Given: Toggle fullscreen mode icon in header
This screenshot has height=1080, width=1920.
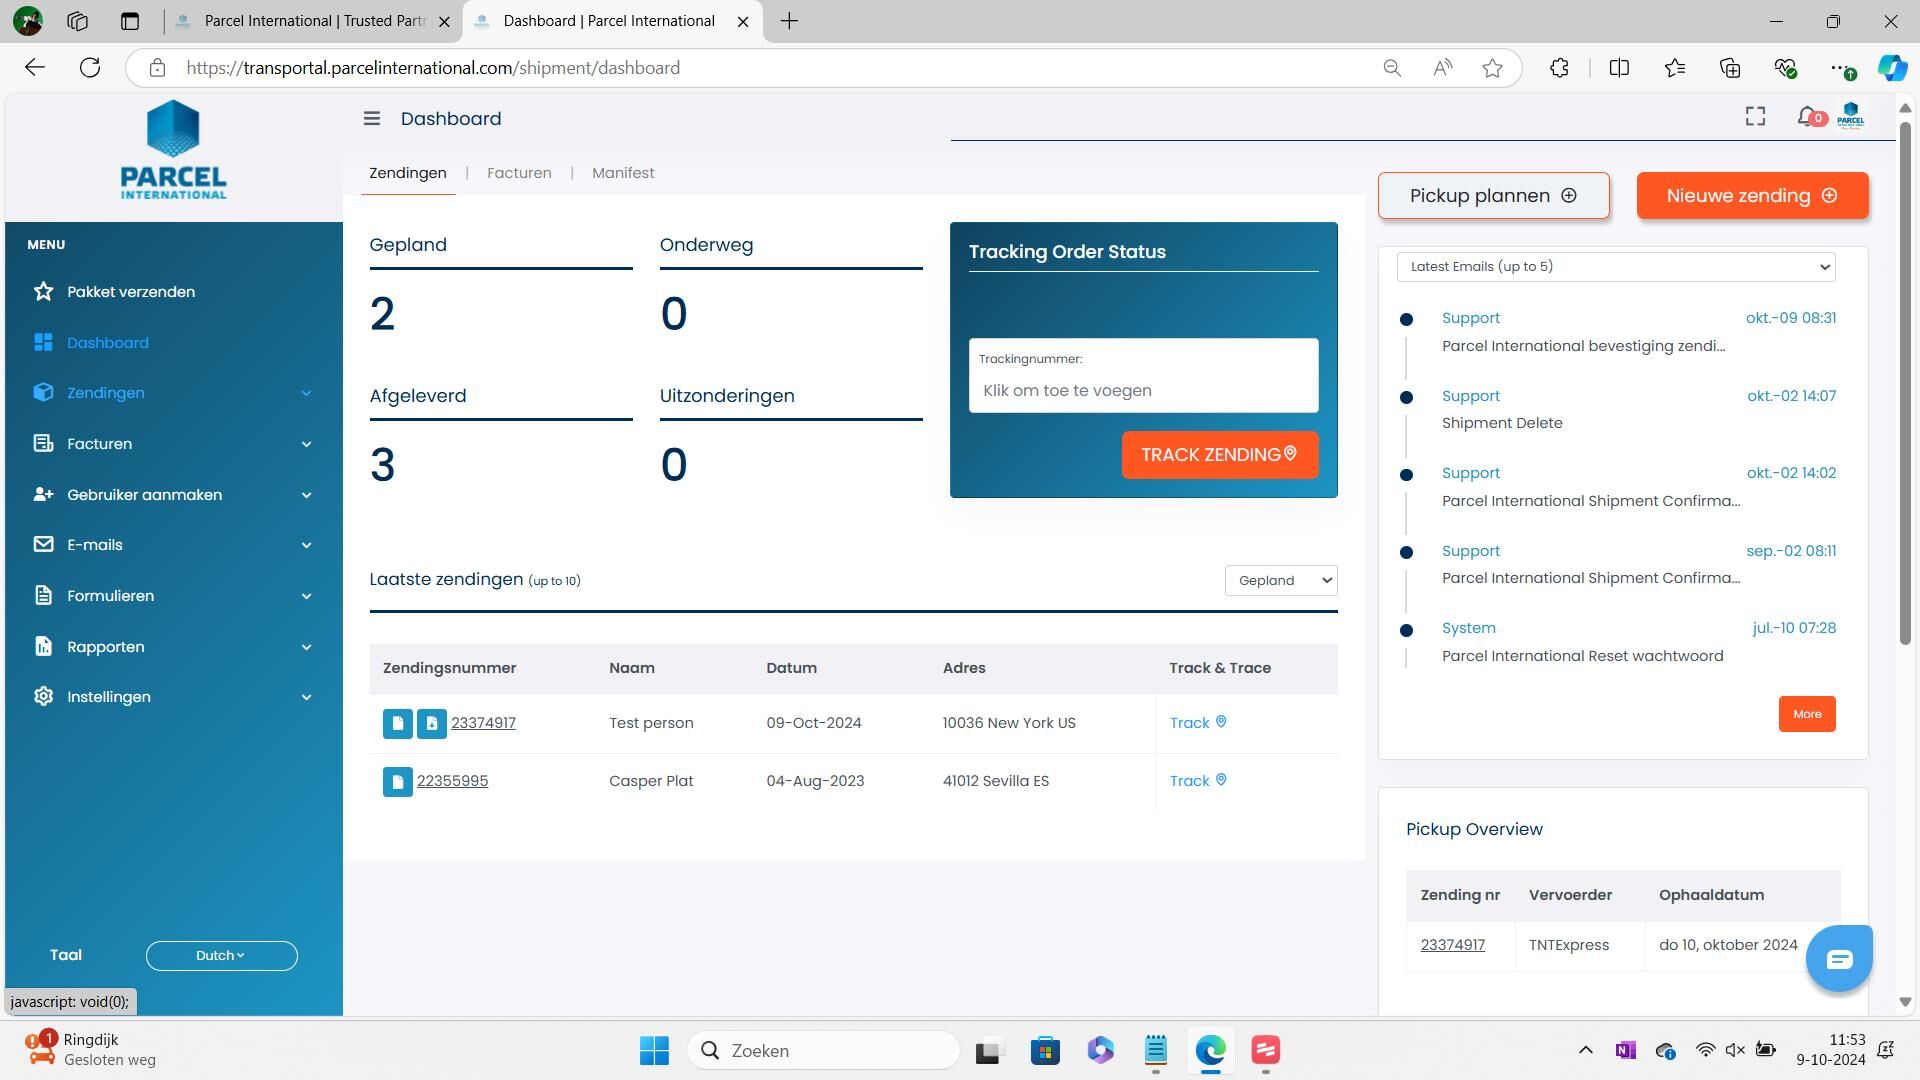Looking at the screenshot, I should (1755, 117).
